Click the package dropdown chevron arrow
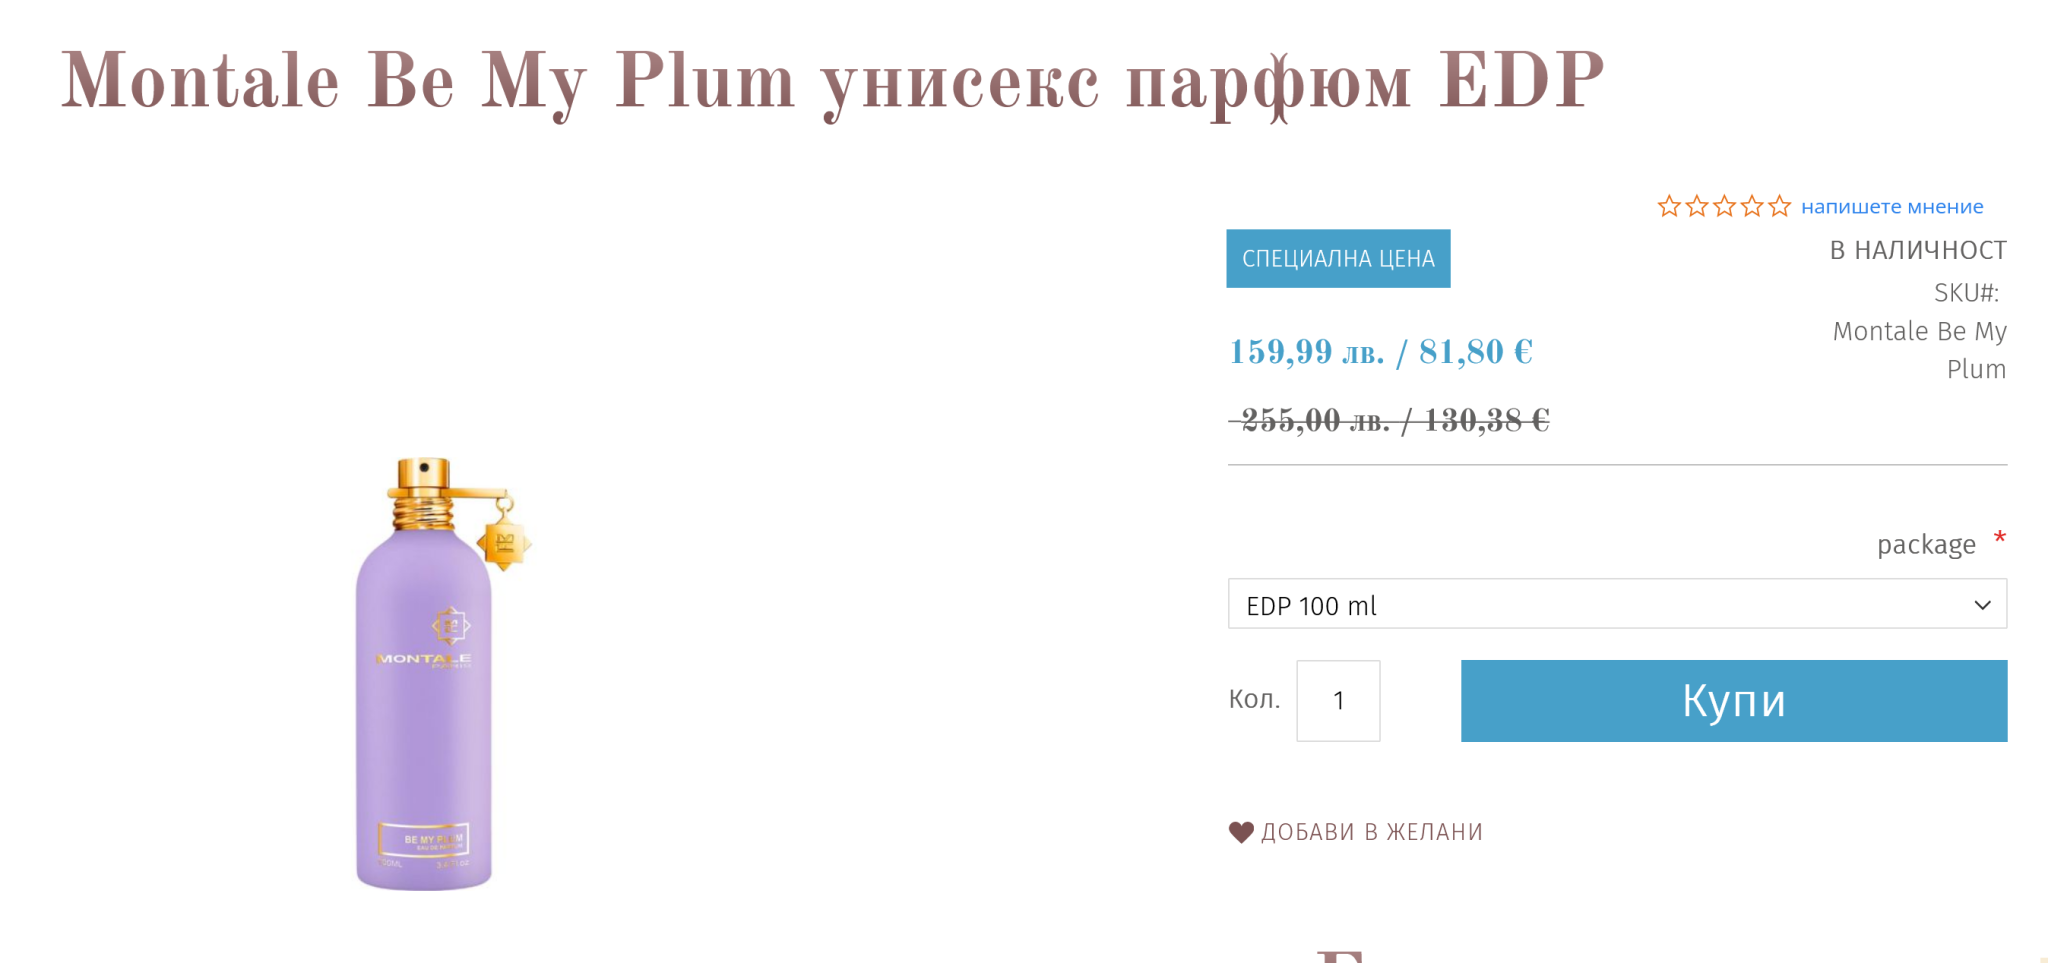 coord(1982,605)
